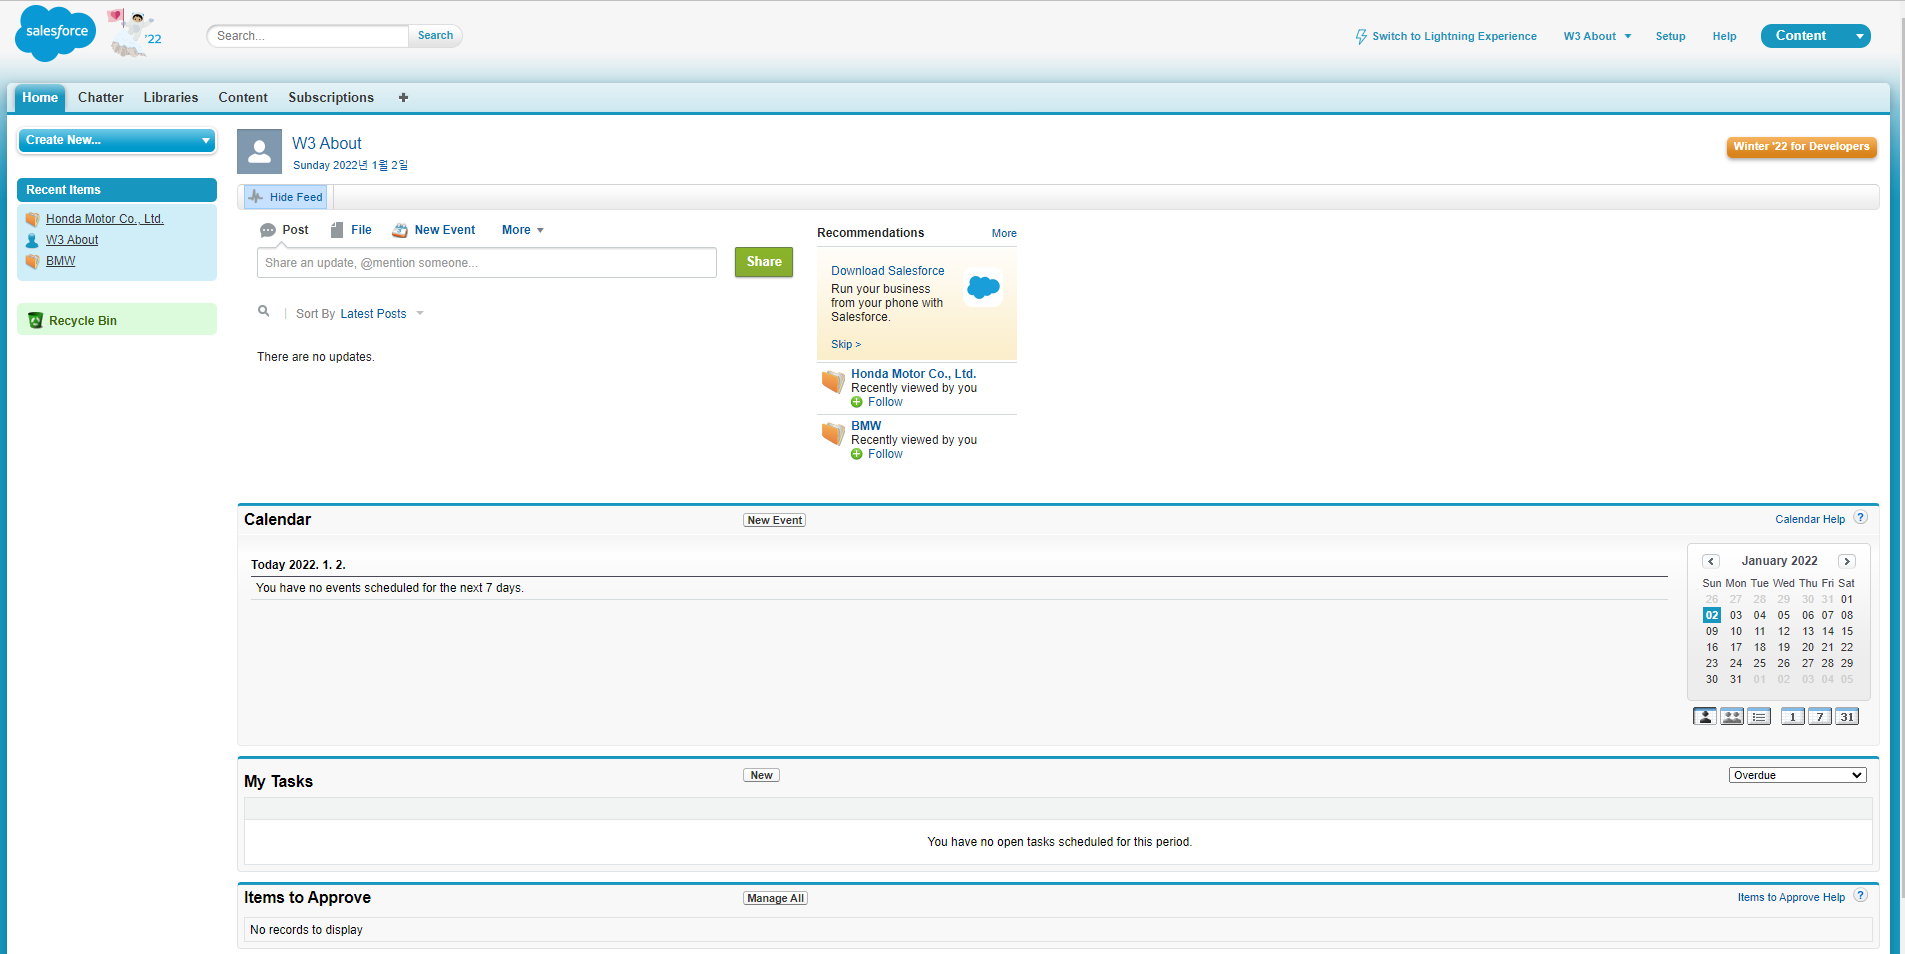Click the Share an update text box
Screen dimensions: 1905x954
487,263
